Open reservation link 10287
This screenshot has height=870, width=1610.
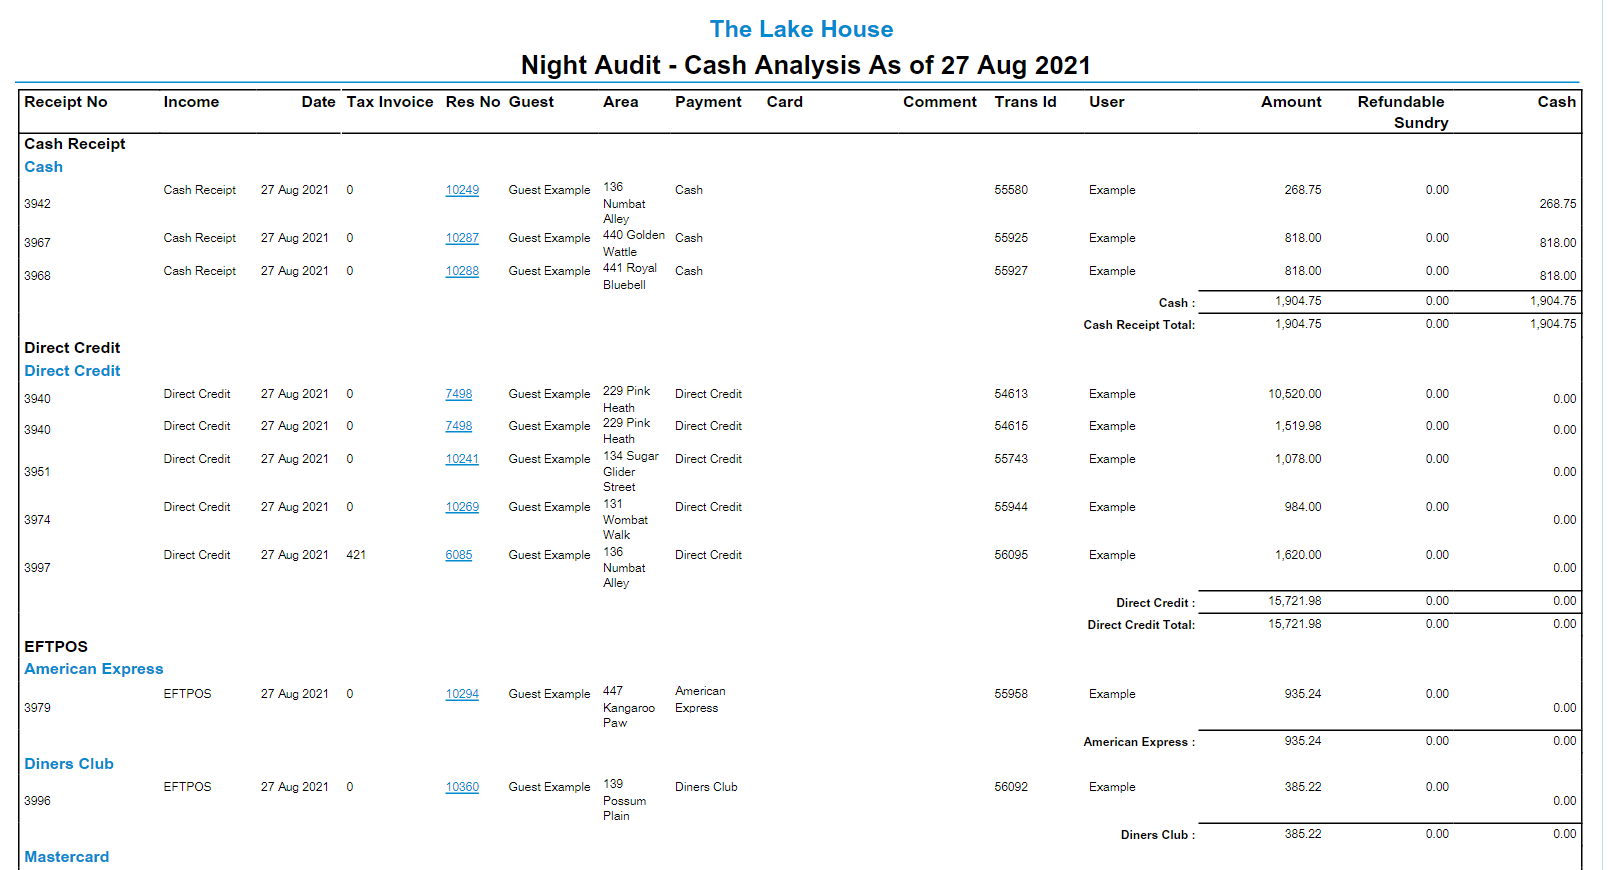tap(462, 238)
